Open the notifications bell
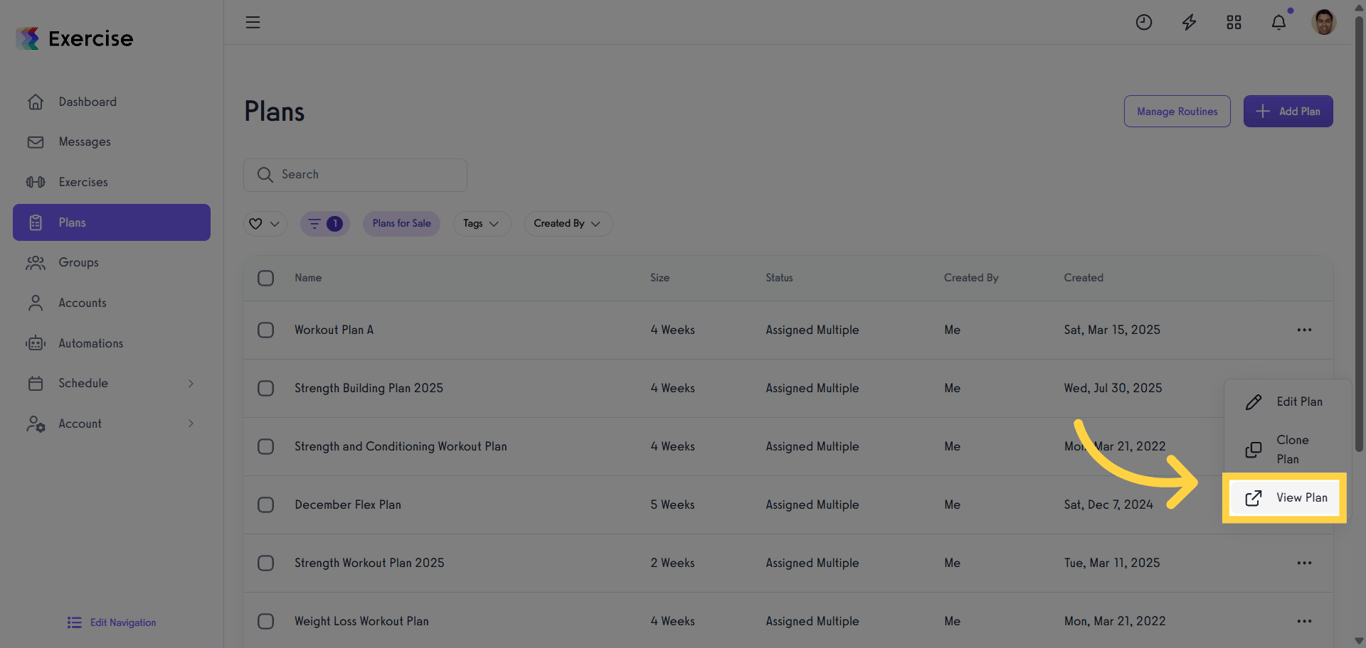This screenshot has height=648, width=1366. click(1279, 22)
